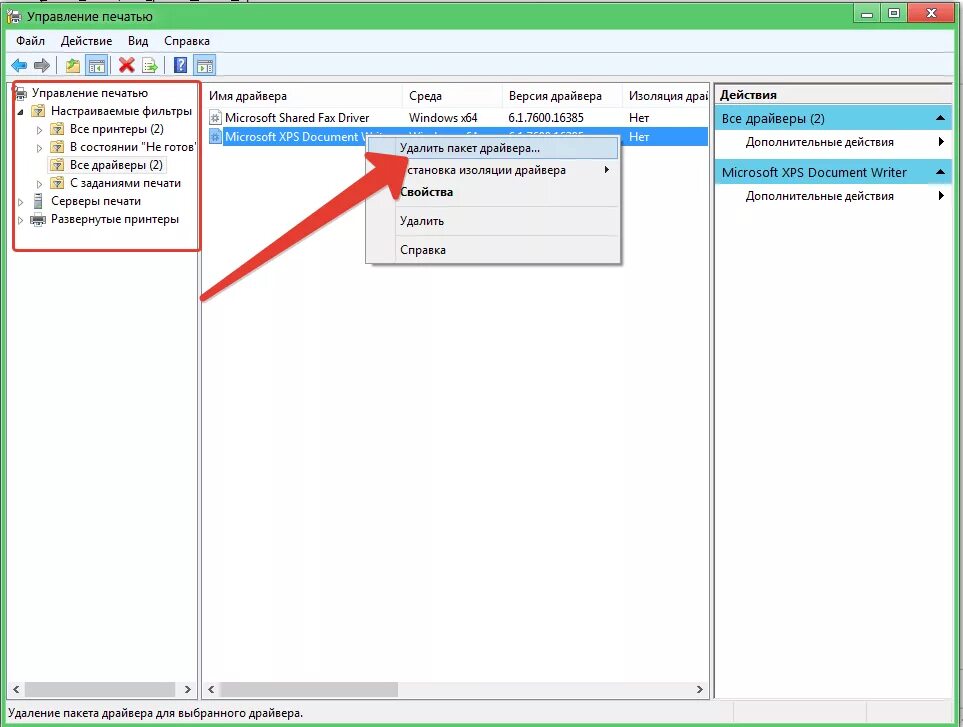The width and height of the screenshot is (963, 727).
Task: Open Help with the question mark icon
Action: point(181,65)
